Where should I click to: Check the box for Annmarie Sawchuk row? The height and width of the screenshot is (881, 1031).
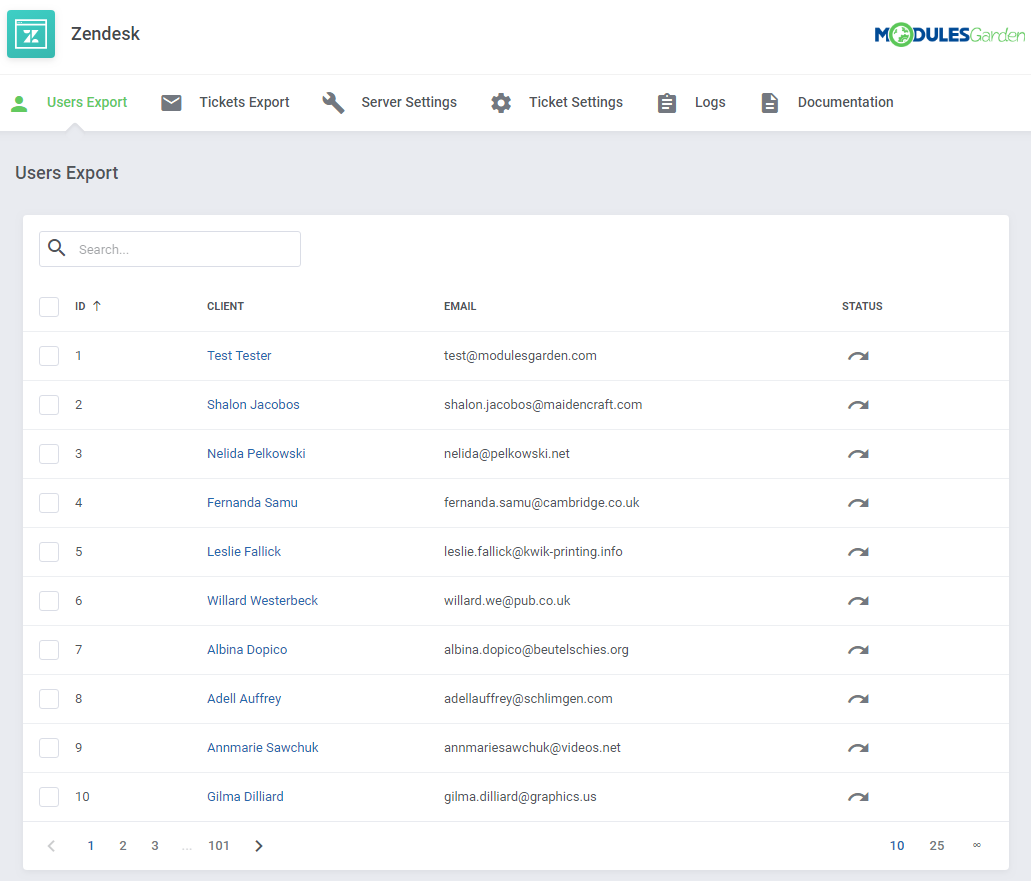coord(49,748)
